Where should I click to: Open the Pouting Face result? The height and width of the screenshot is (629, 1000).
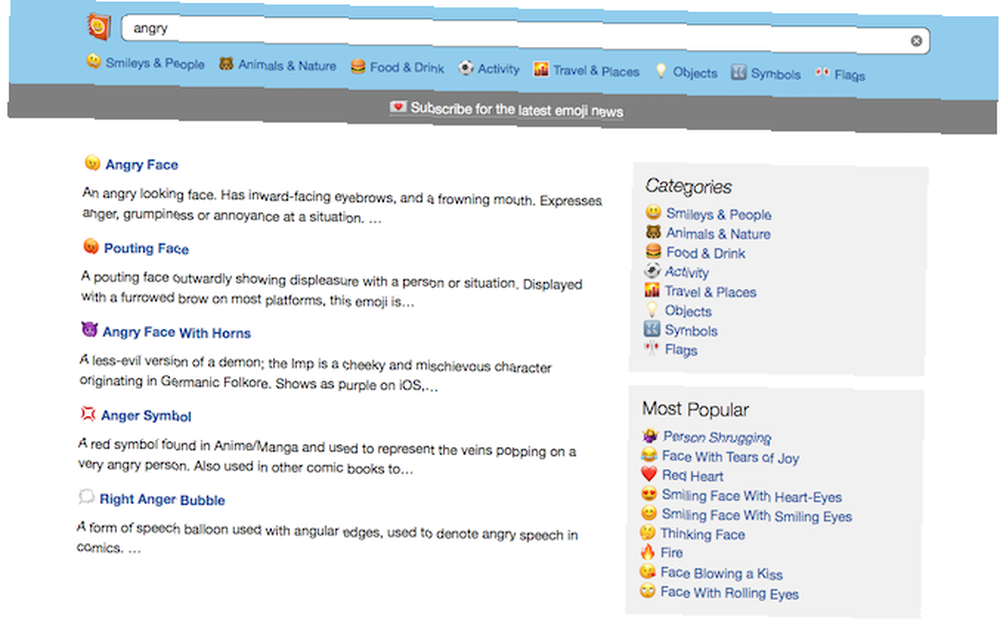pyautogui.click(x=146, y=248)
